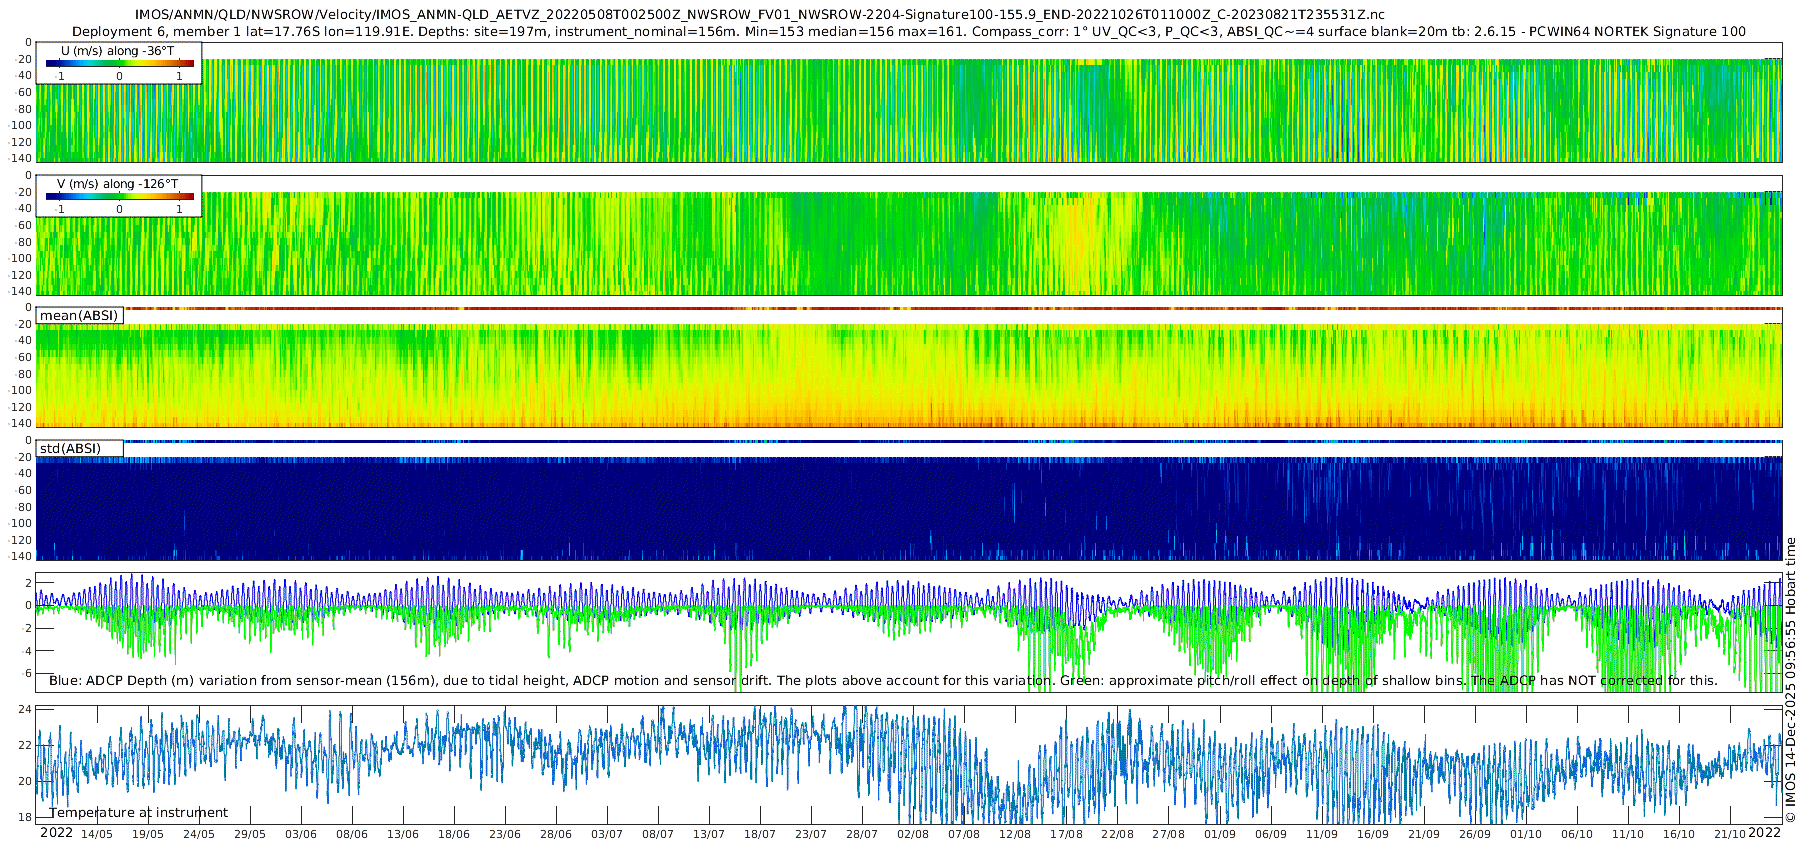Select the NetCDF file path title text
The height and width of the screenshot is (850, 1800).
(x=760, y=14)
